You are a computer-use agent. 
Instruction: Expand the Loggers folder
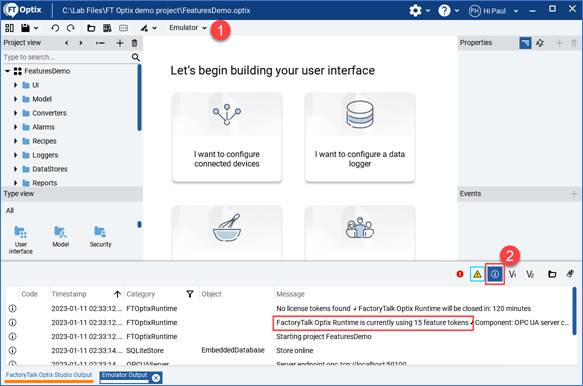15,155
